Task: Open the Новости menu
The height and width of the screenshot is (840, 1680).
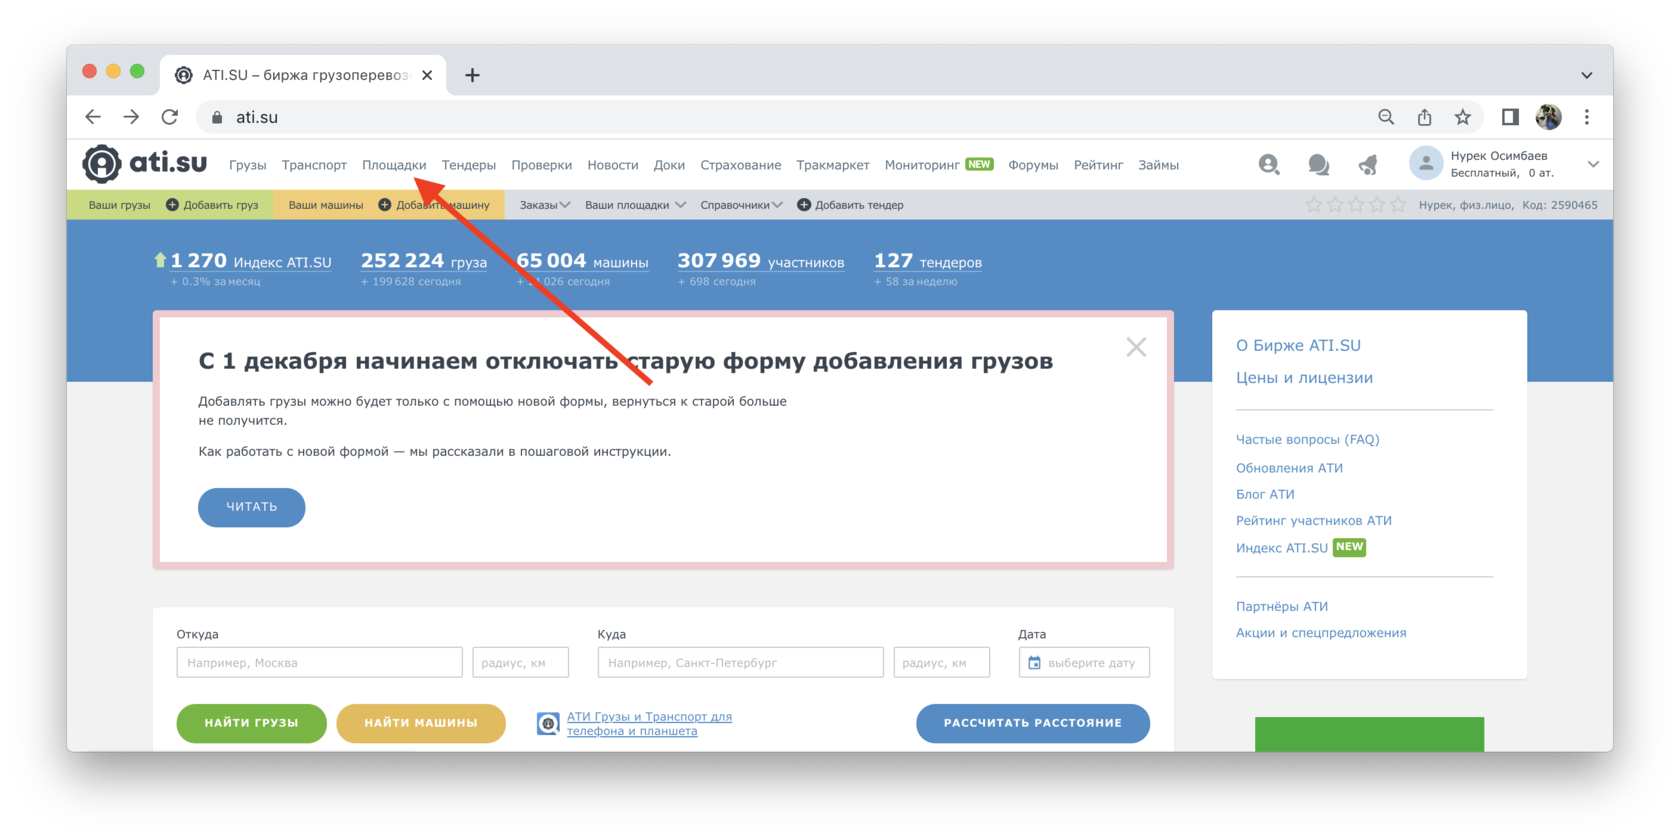Action: 613,165
